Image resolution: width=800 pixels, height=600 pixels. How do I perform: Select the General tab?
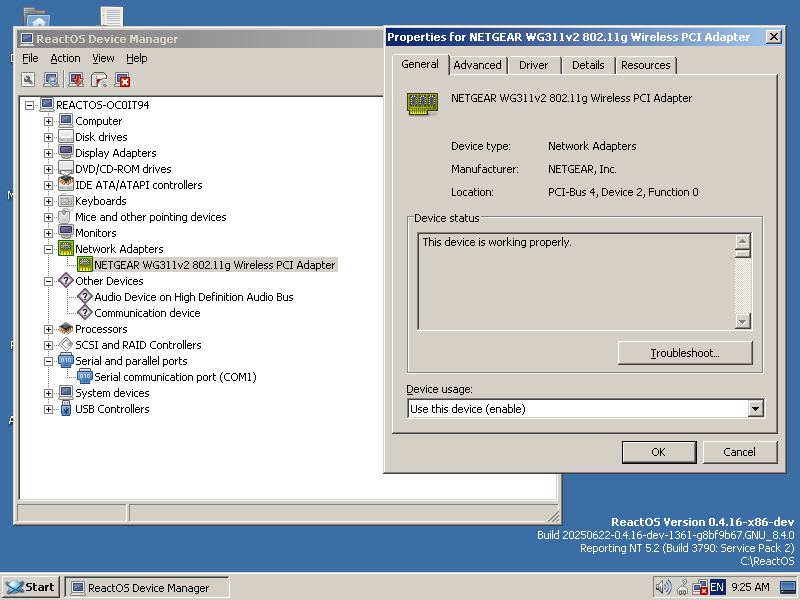[420, 64]
